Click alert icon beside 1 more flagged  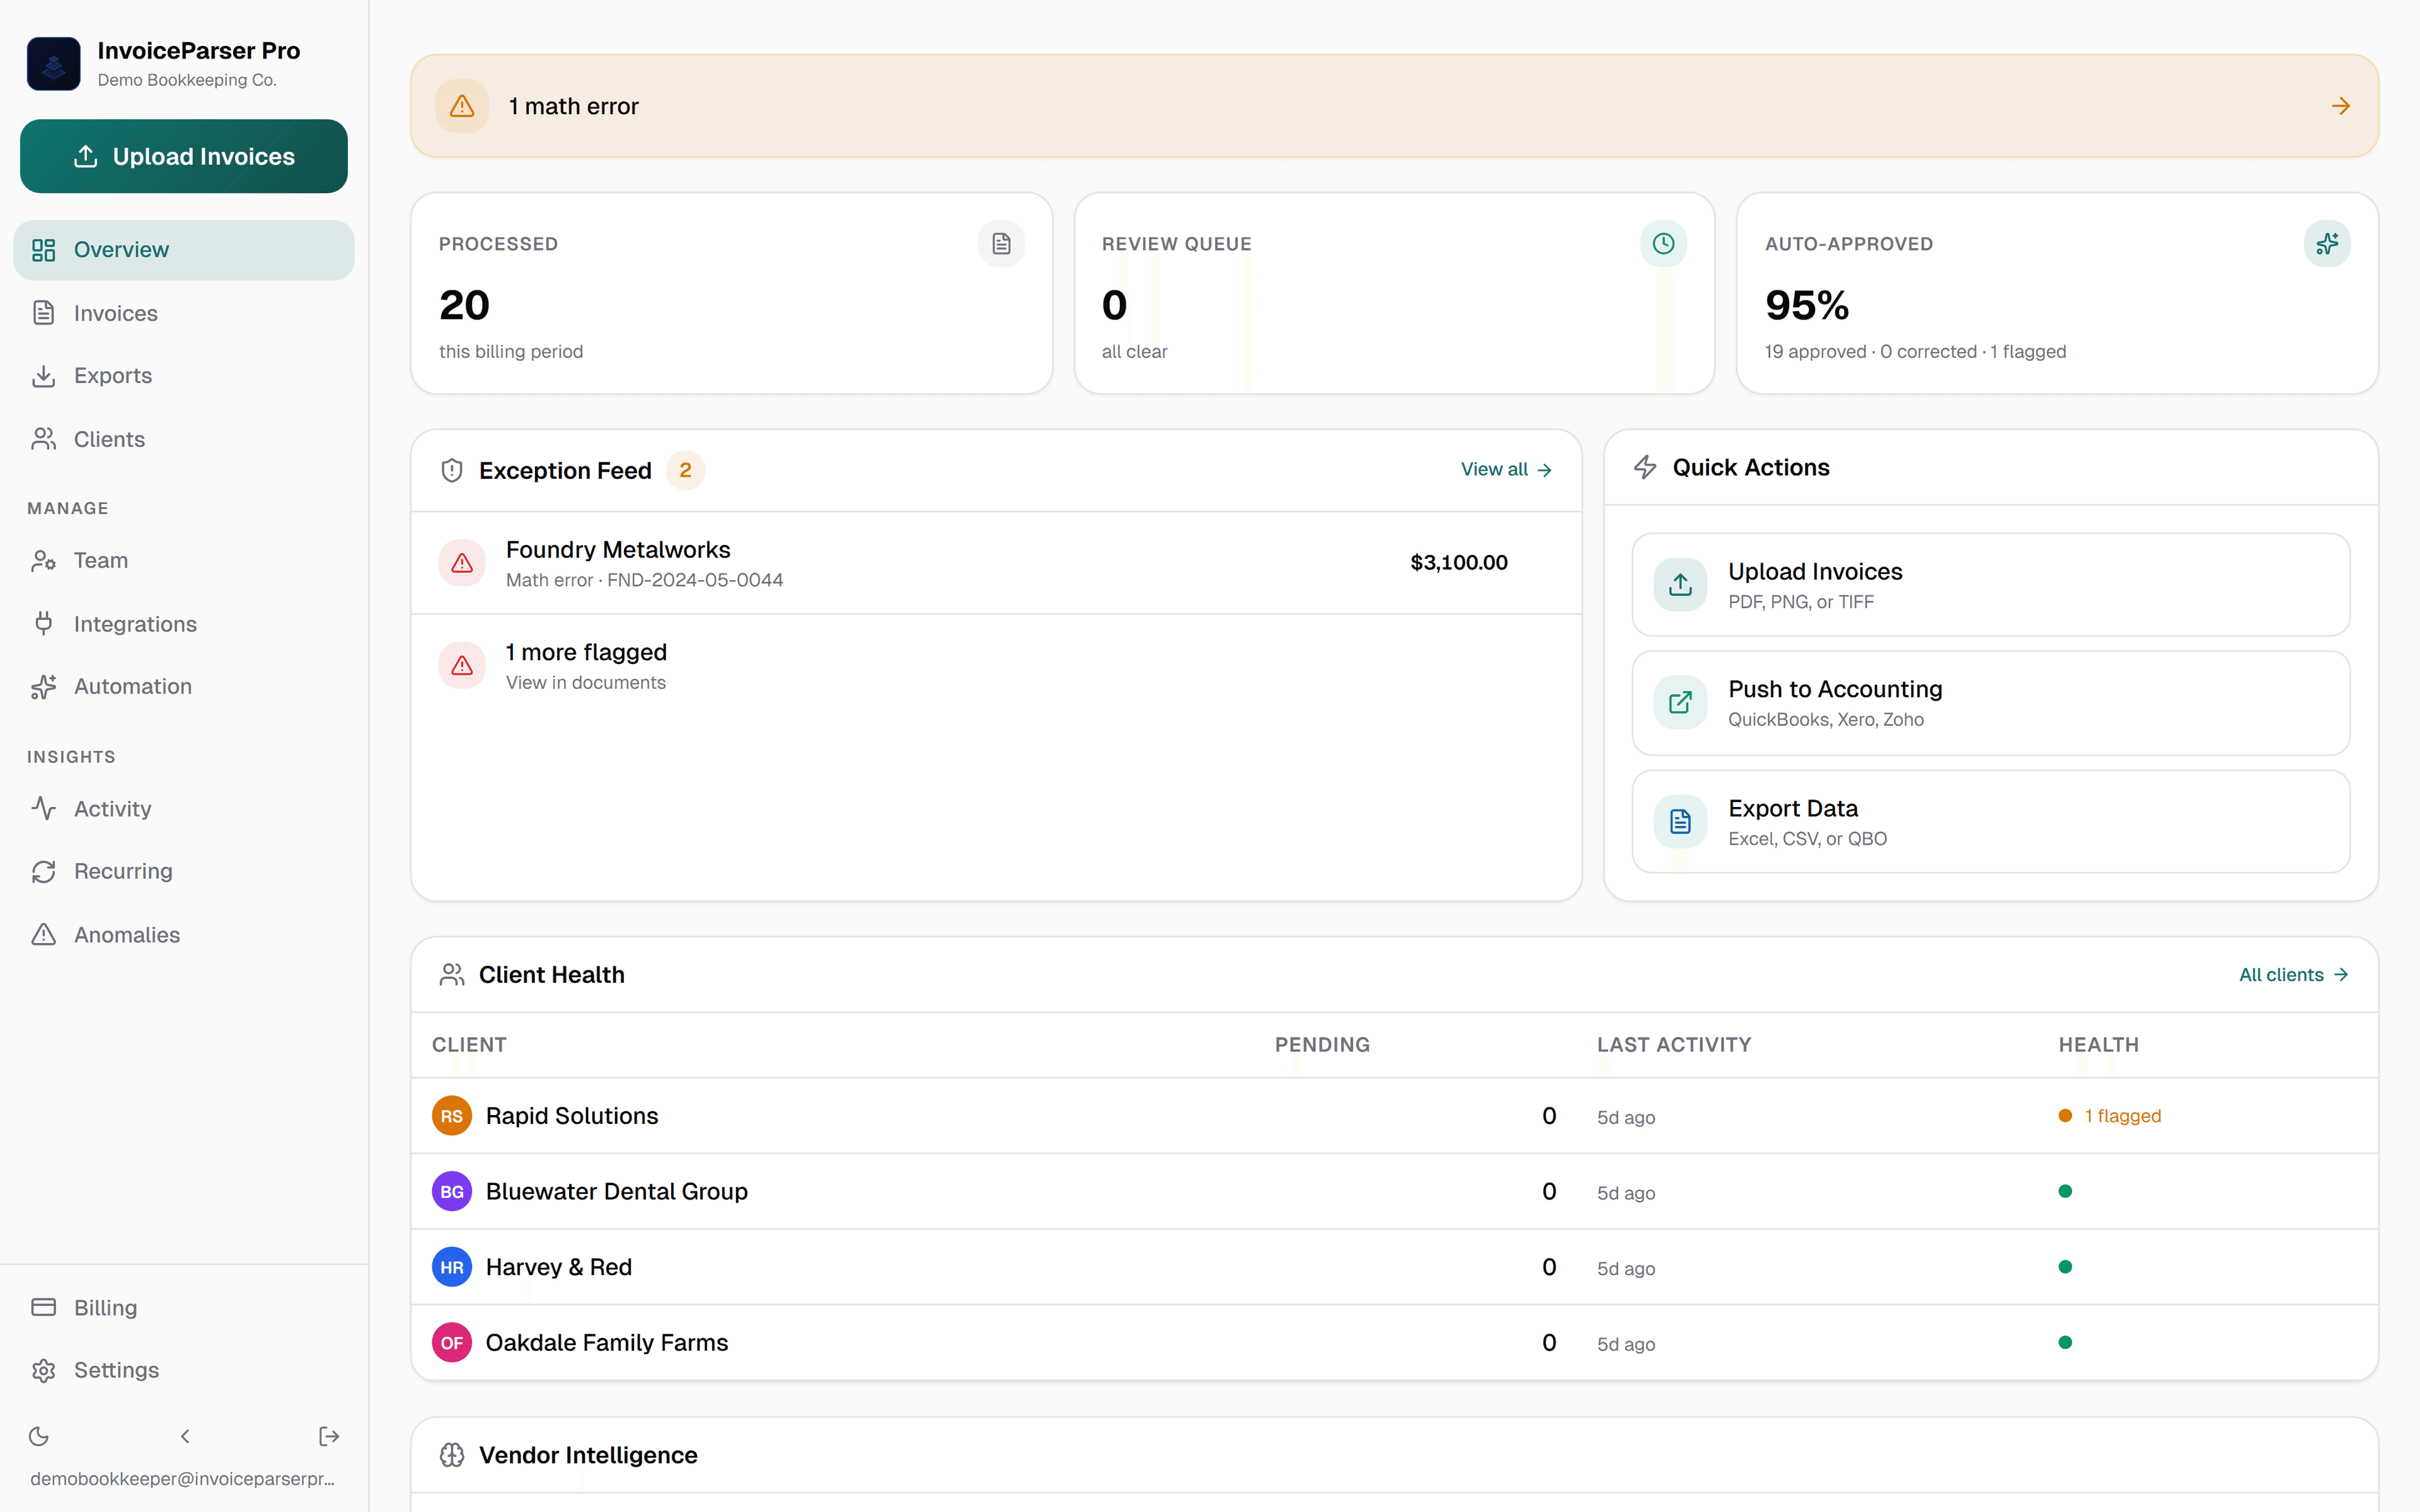[x=462, y=666]
